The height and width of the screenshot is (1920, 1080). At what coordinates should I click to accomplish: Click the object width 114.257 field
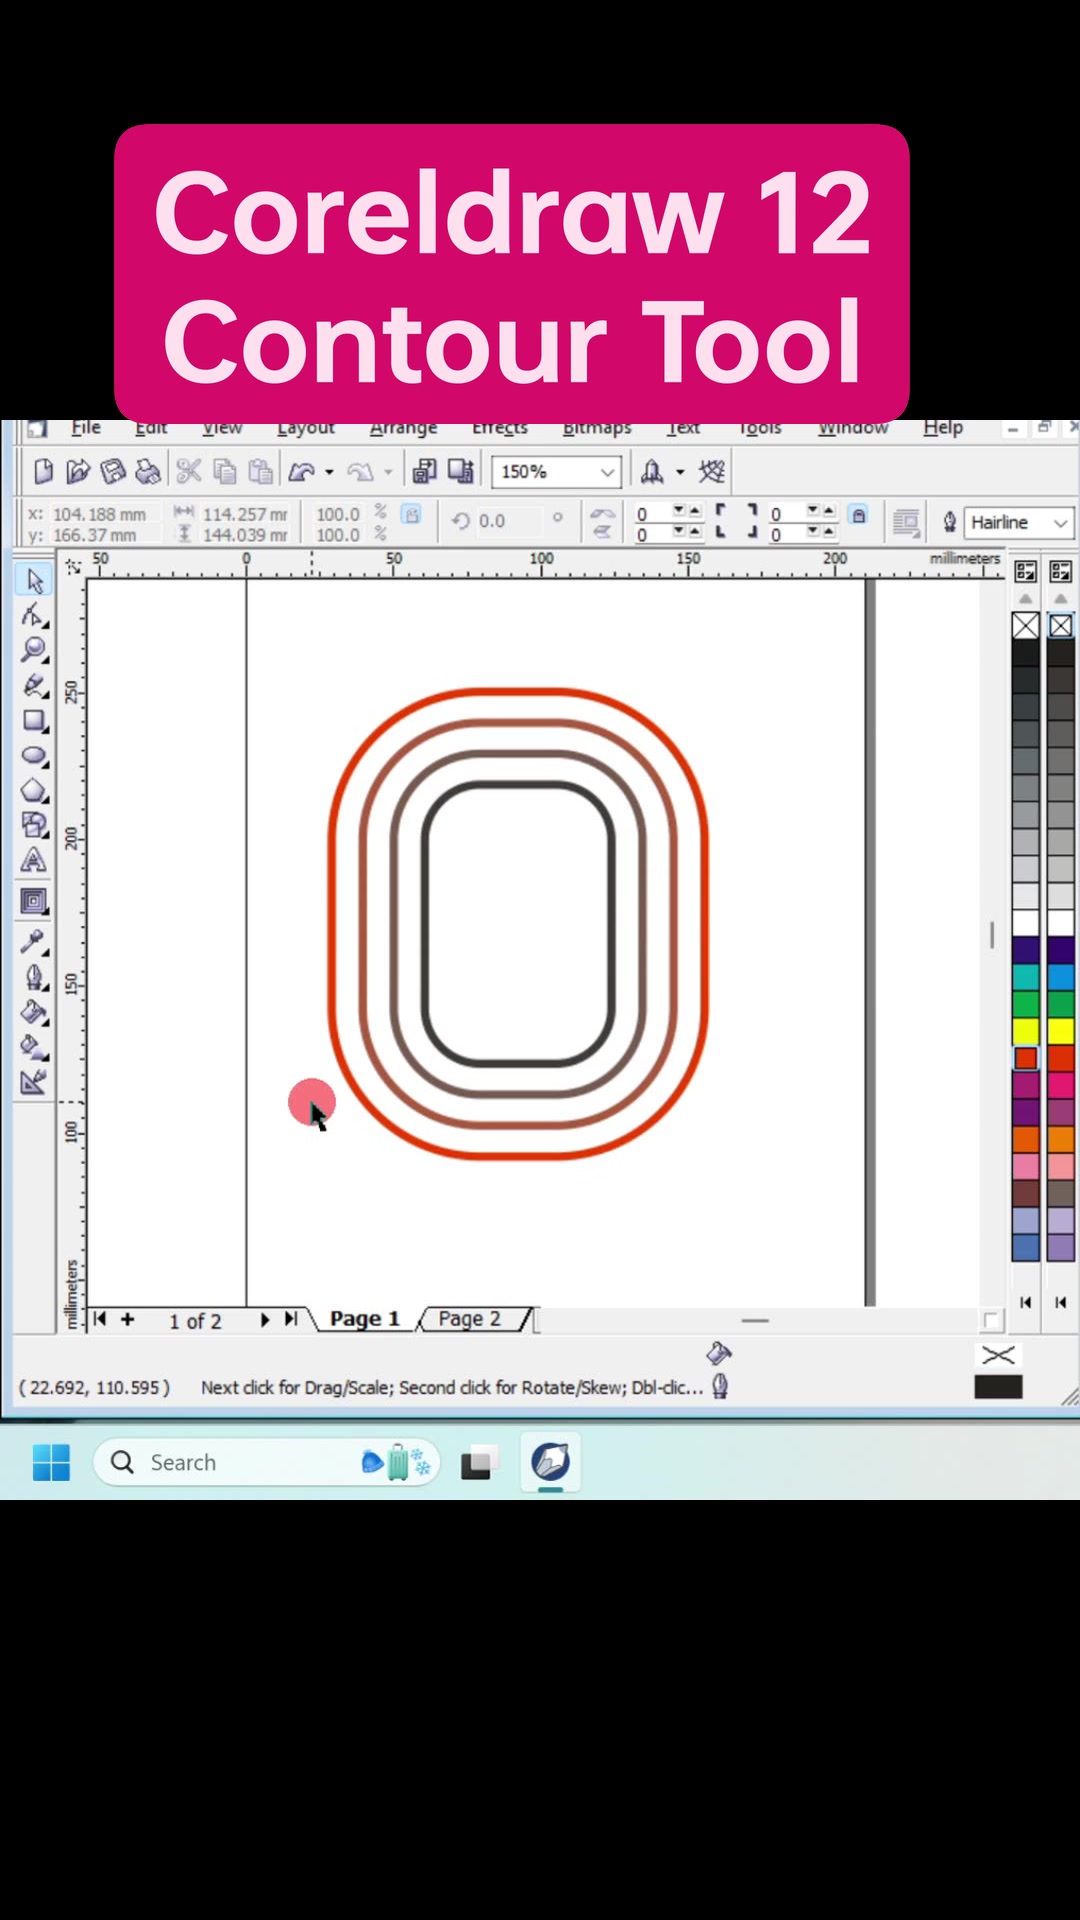[x=245, y=514]
